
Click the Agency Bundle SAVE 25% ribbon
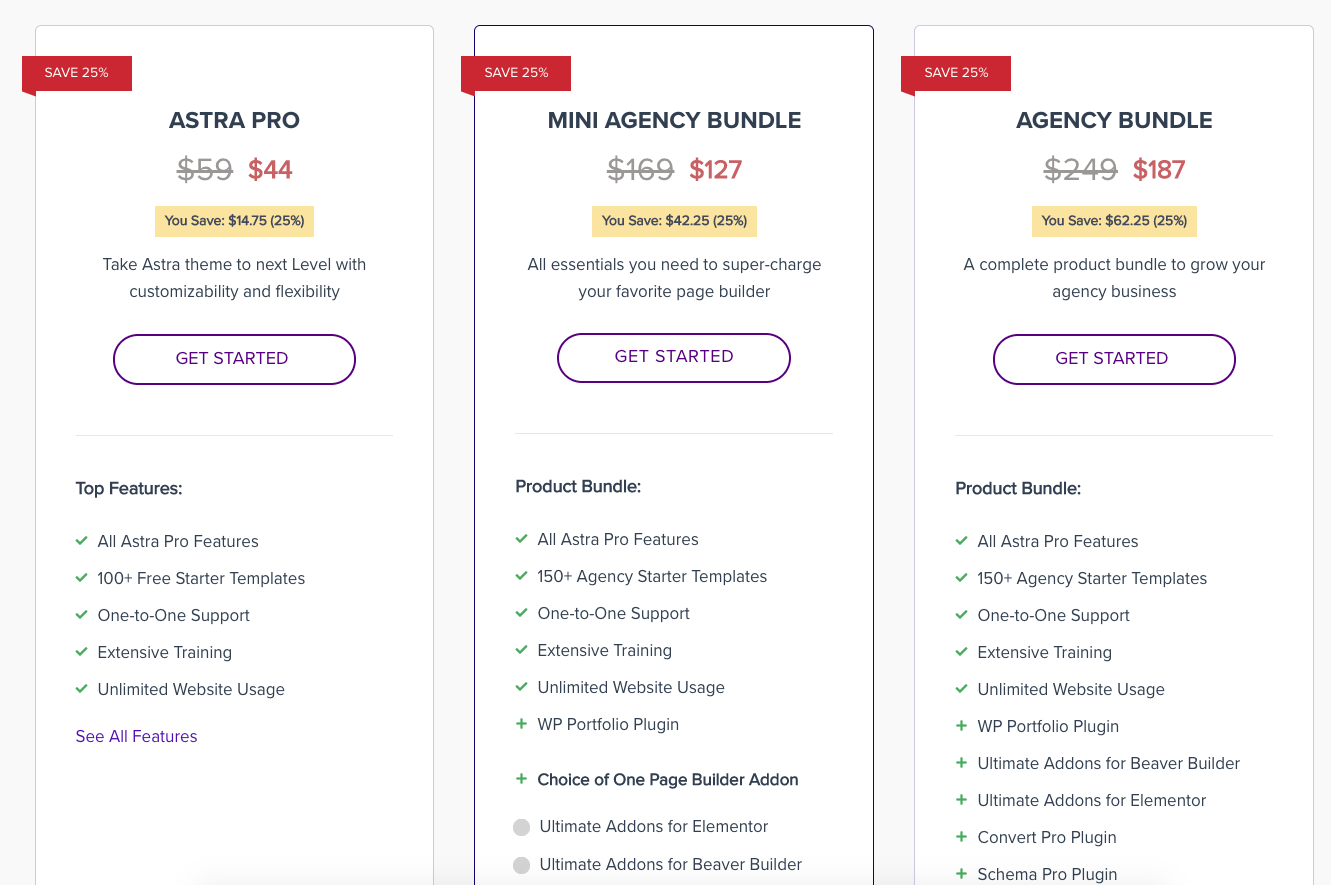pyautogui.click(x=957, y=73)
